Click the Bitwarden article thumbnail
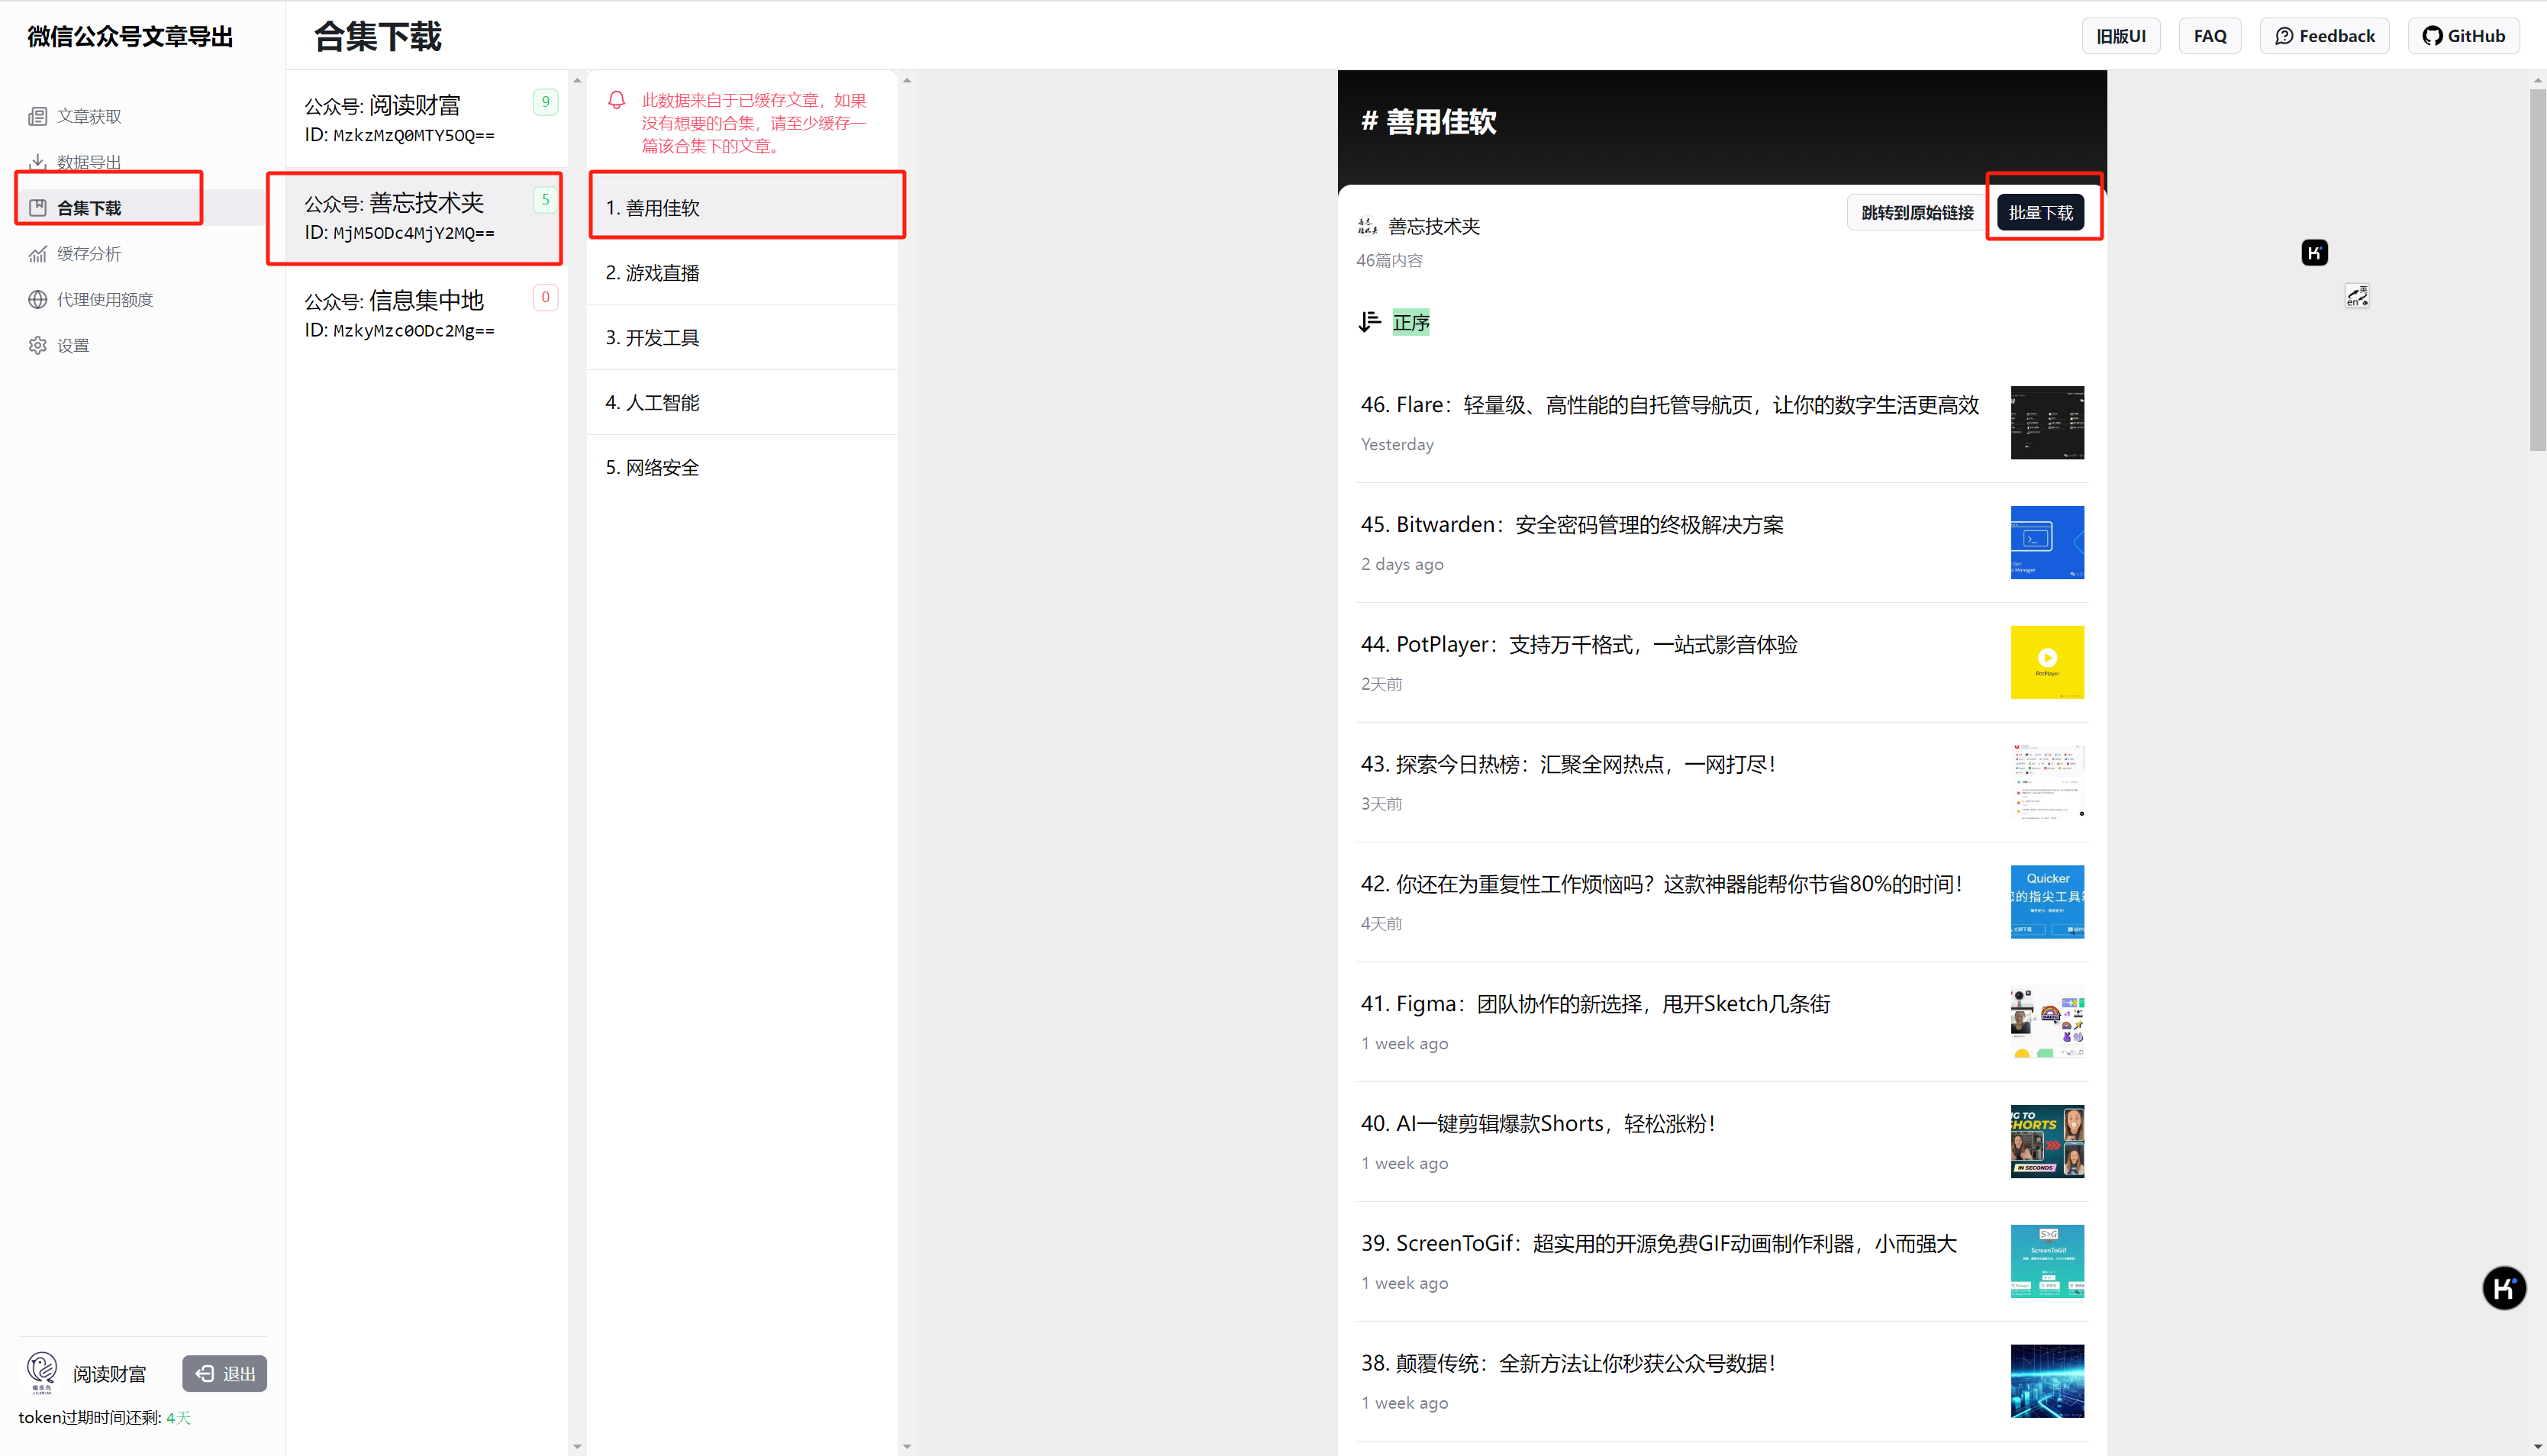Viewport: 2547px width, 1456px height. [2047, 543]
